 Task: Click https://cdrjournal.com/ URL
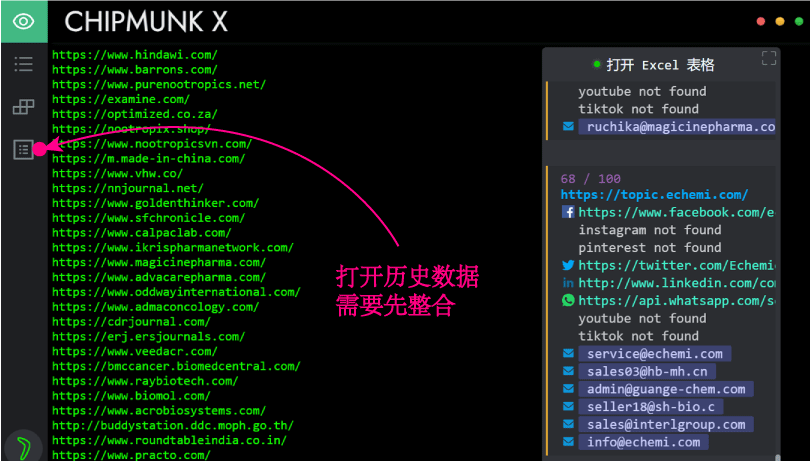coord(131,321)
